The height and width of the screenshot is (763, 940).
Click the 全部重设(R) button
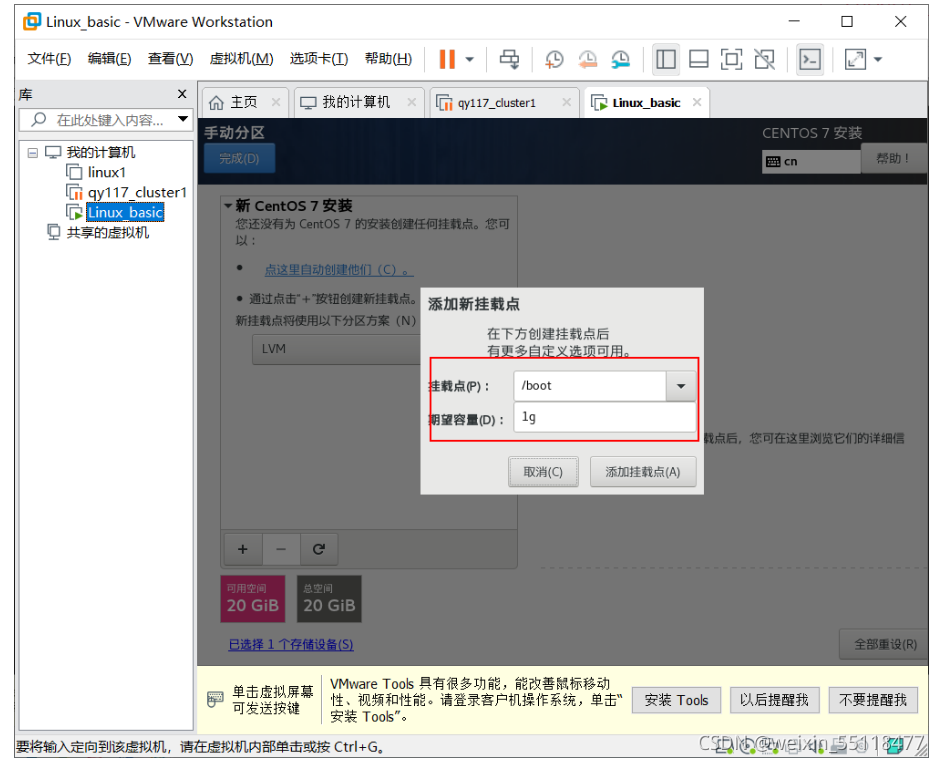pos(885,644)
